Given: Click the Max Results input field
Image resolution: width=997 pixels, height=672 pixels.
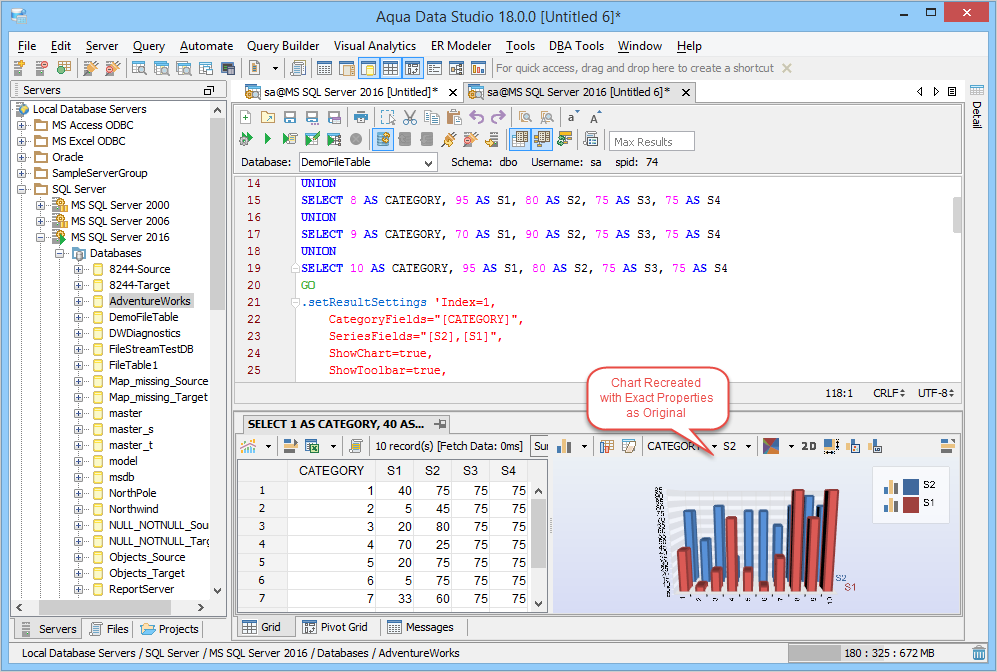Looking at the screenshot, I should 651,142.
